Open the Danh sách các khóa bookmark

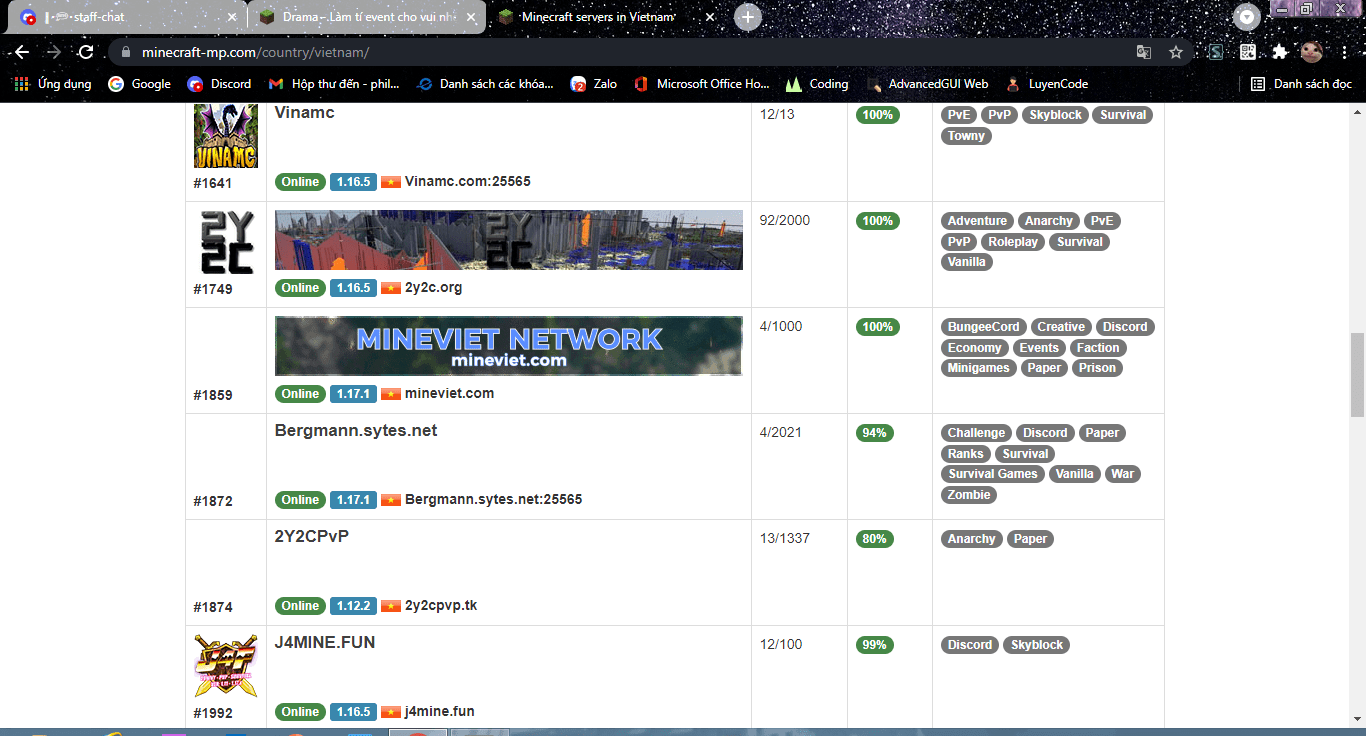click(x=485, y=84)
